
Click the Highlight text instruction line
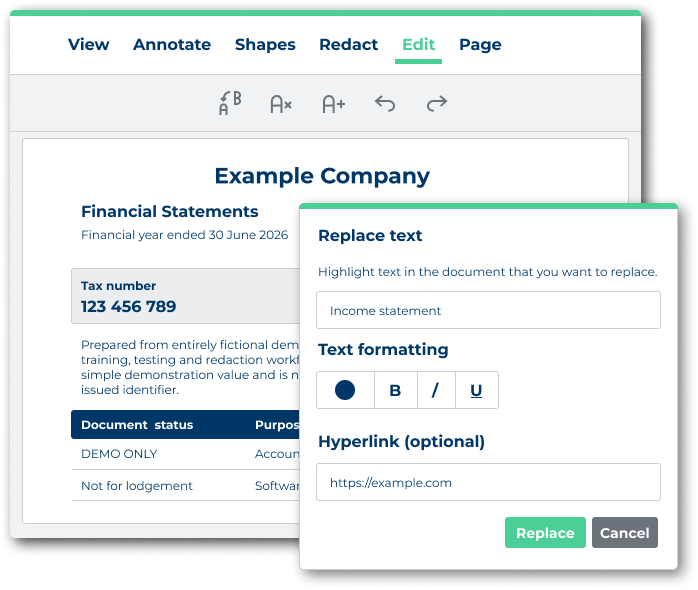point(487,272)
